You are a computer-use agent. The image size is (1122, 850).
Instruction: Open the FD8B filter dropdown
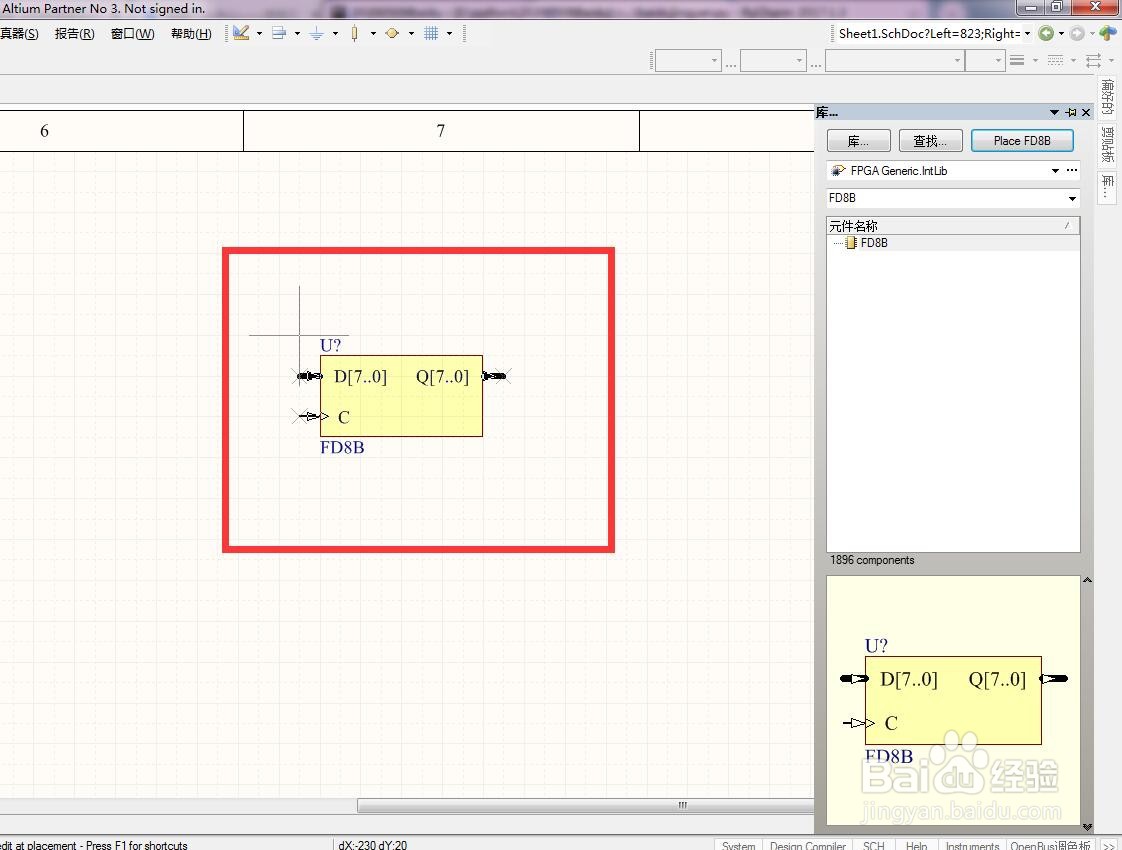1072,198
